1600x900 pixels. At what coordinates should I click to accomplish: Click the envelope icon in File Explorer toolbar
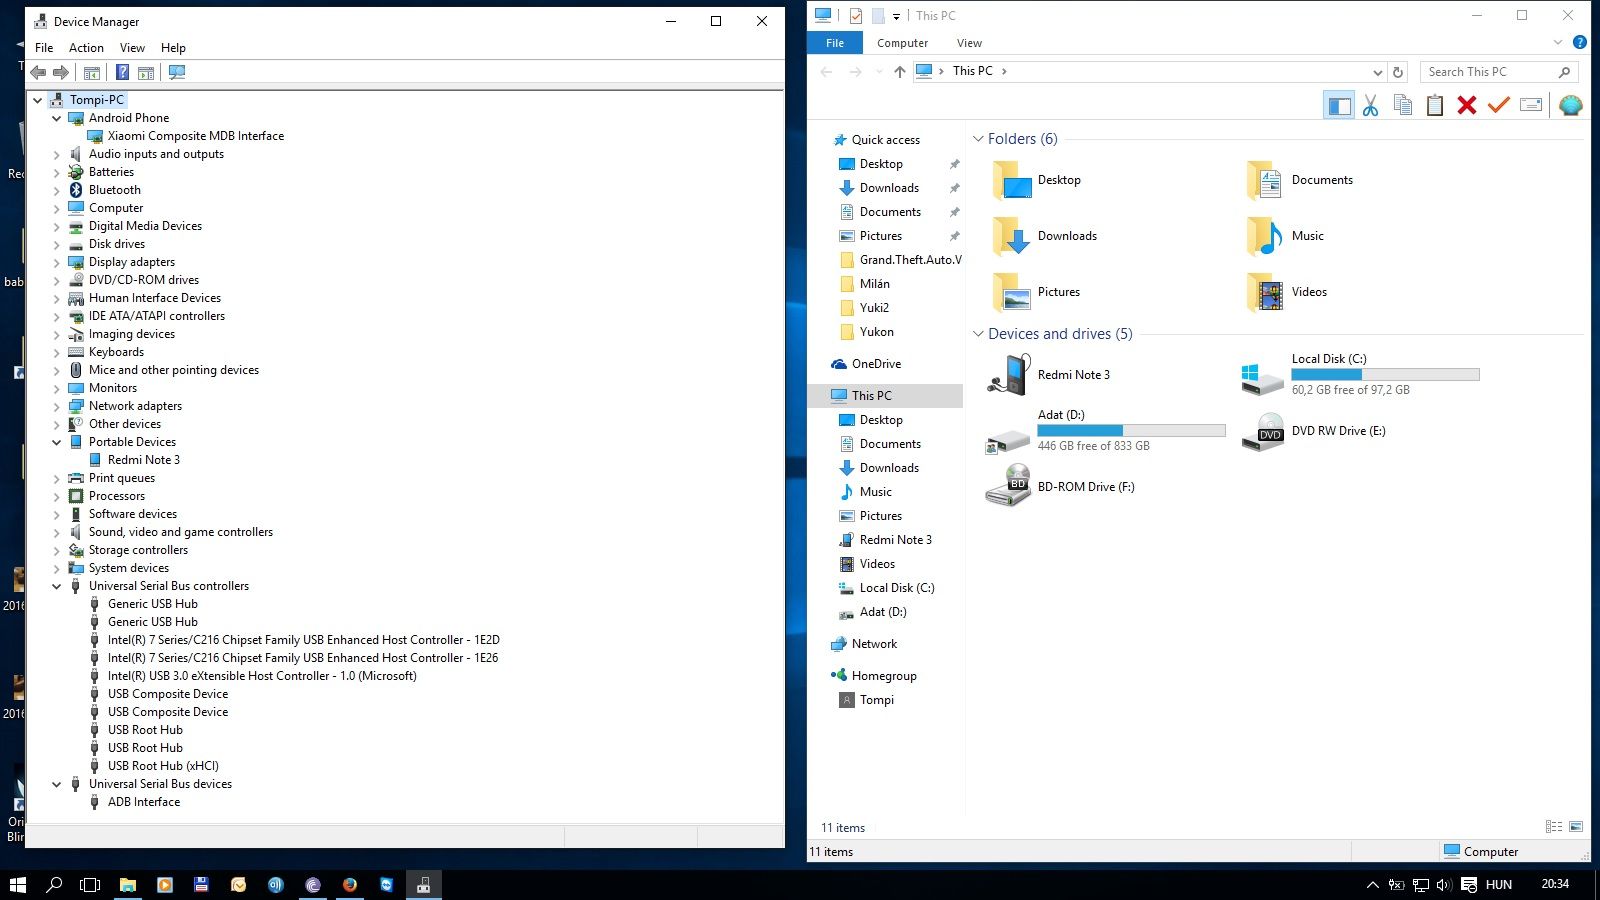pos(1531,105)
